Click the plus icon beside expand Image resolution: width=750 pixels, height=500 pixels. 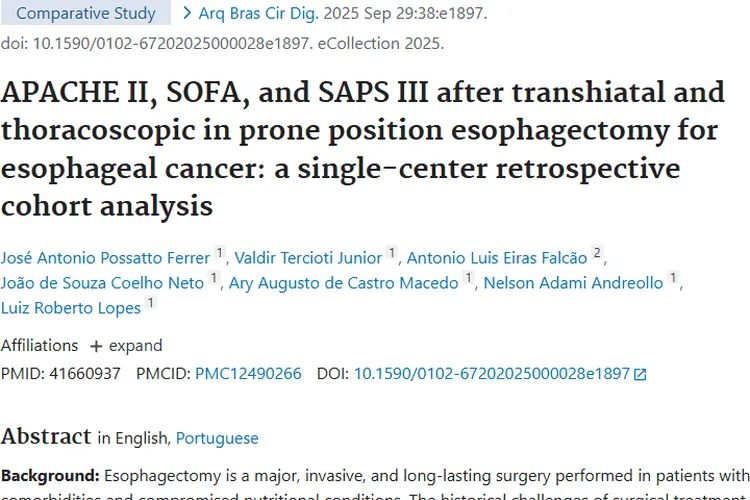click(x=96, y=346)
